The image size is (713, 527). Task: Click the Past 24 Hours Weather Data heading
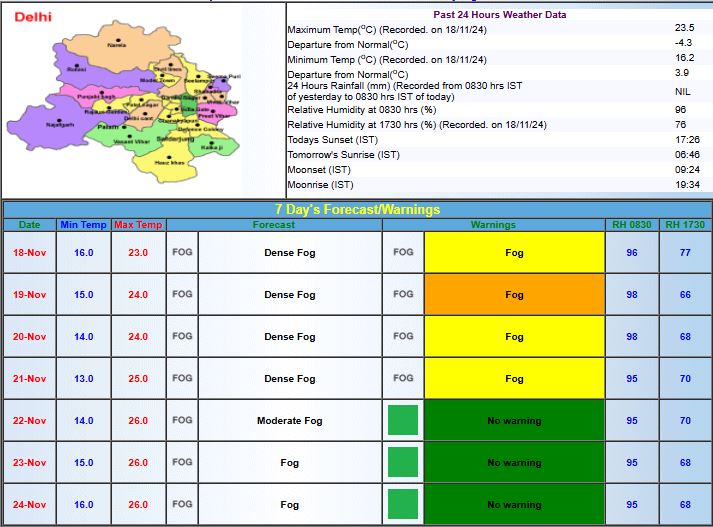[x=500, y=15]
